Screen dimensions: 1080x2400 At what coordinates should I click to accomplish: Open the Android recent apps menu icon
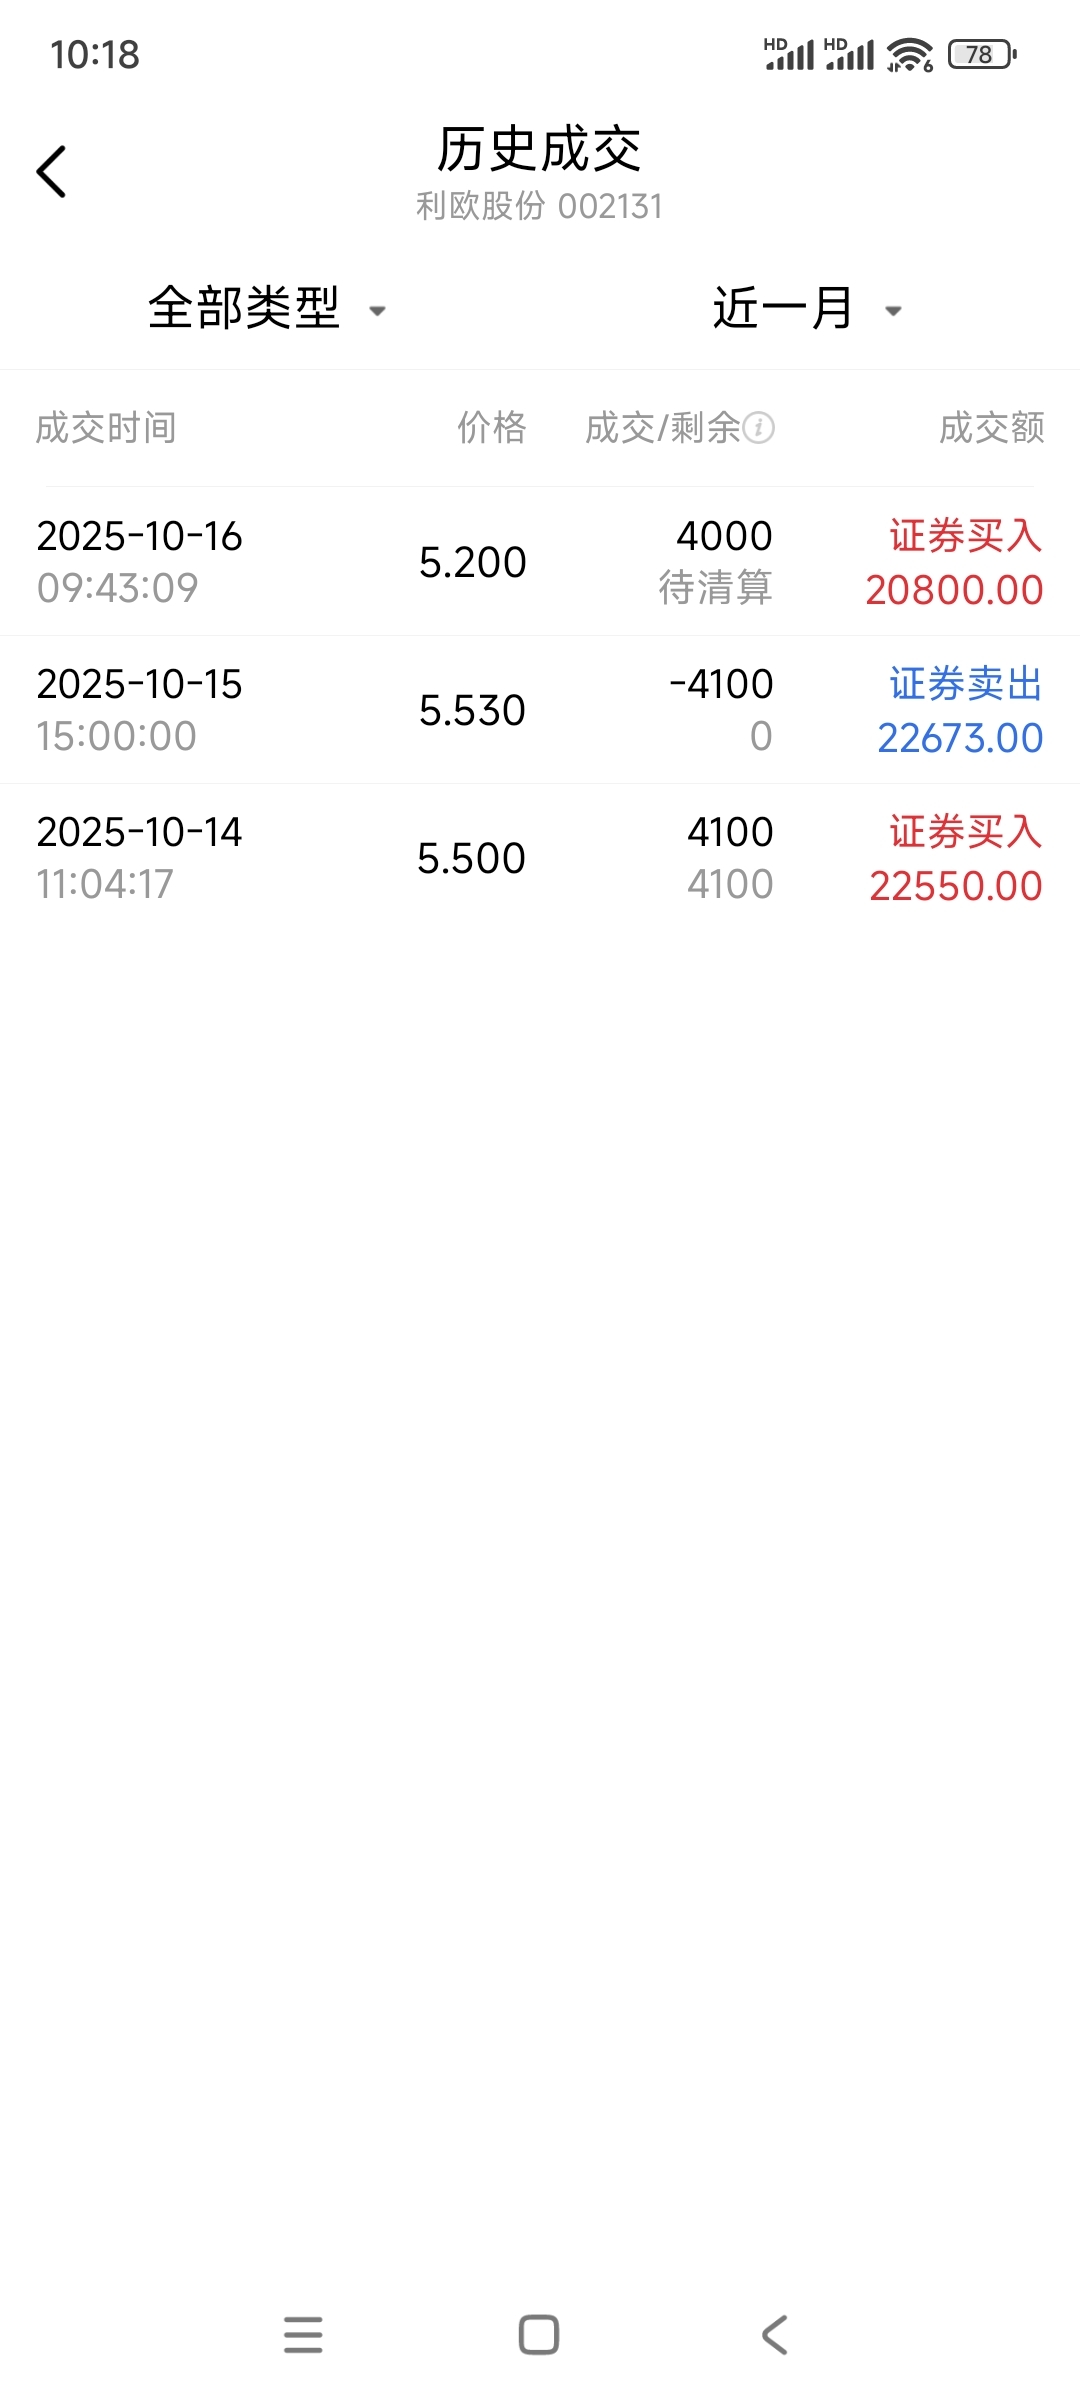[303, 2335]
